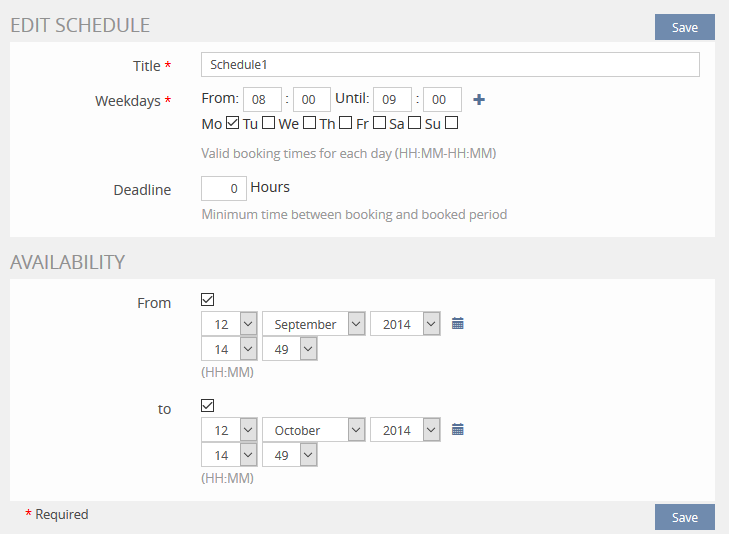
Task: Enable the Tuesday checkbox
Action: 268,124
